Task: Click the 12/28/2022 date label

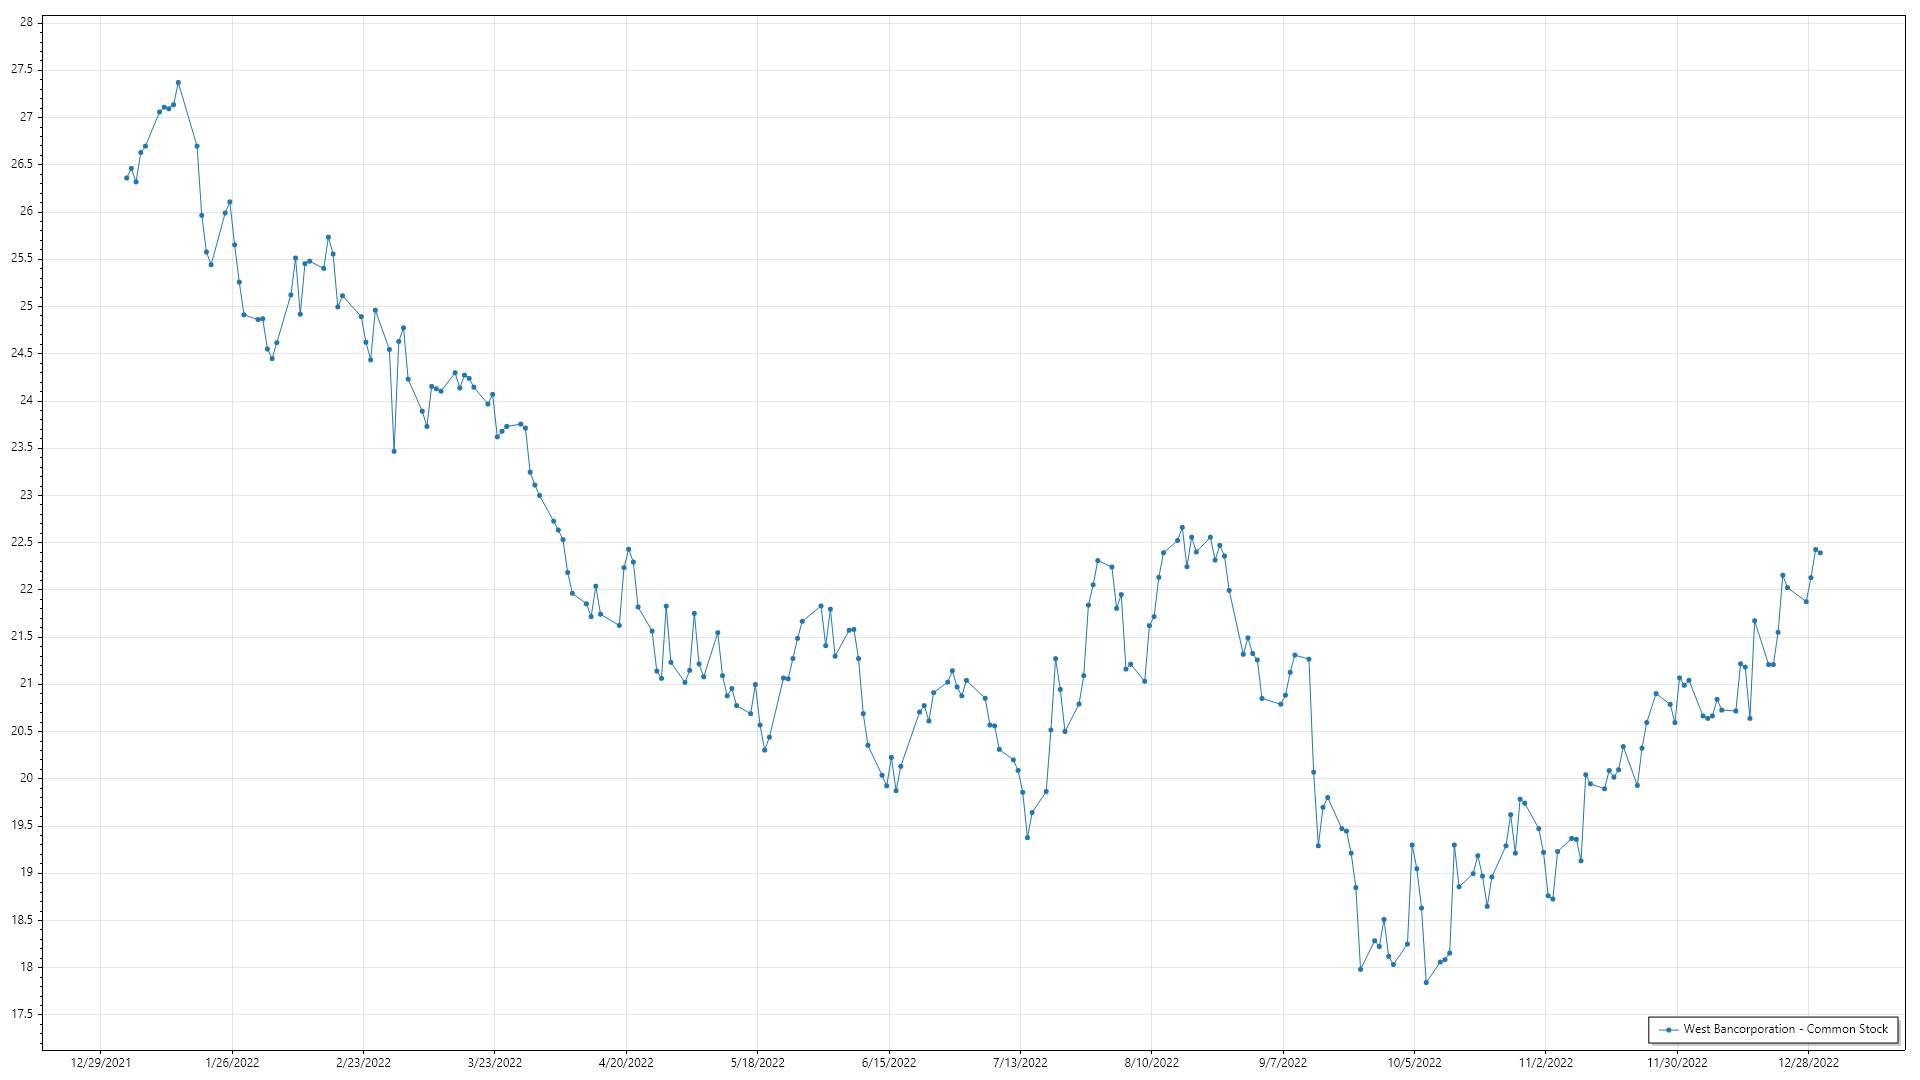Action: 1808,1063
